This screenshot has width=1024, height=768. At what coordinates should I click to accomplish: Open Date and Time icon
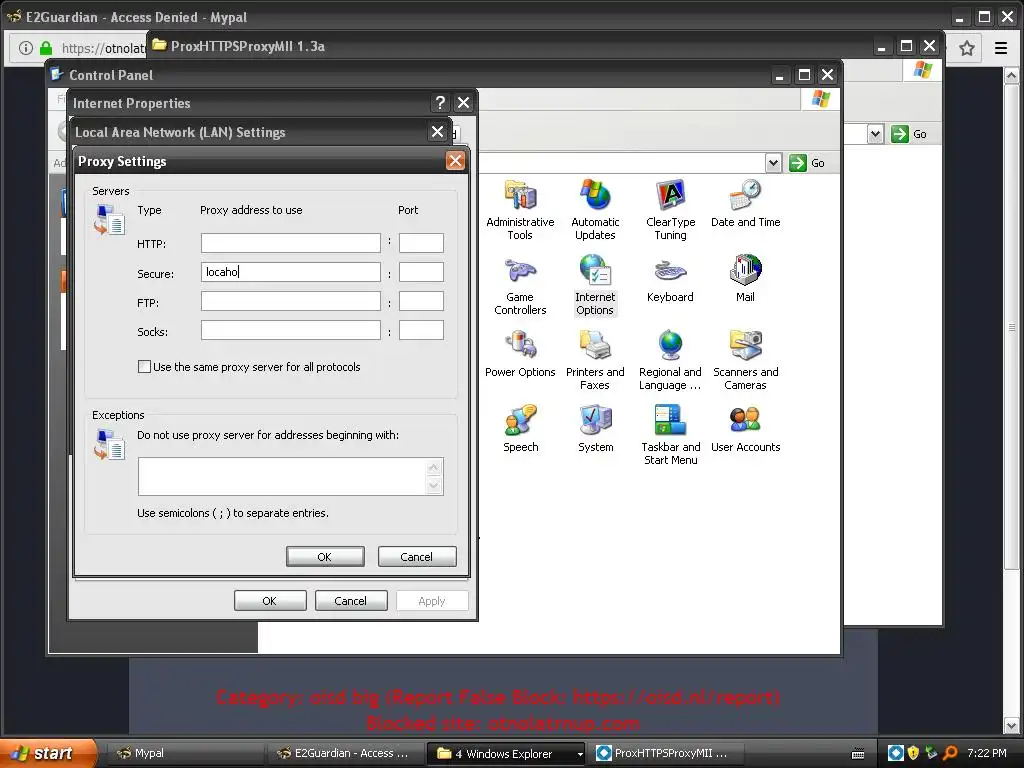(x=745, y=203)
